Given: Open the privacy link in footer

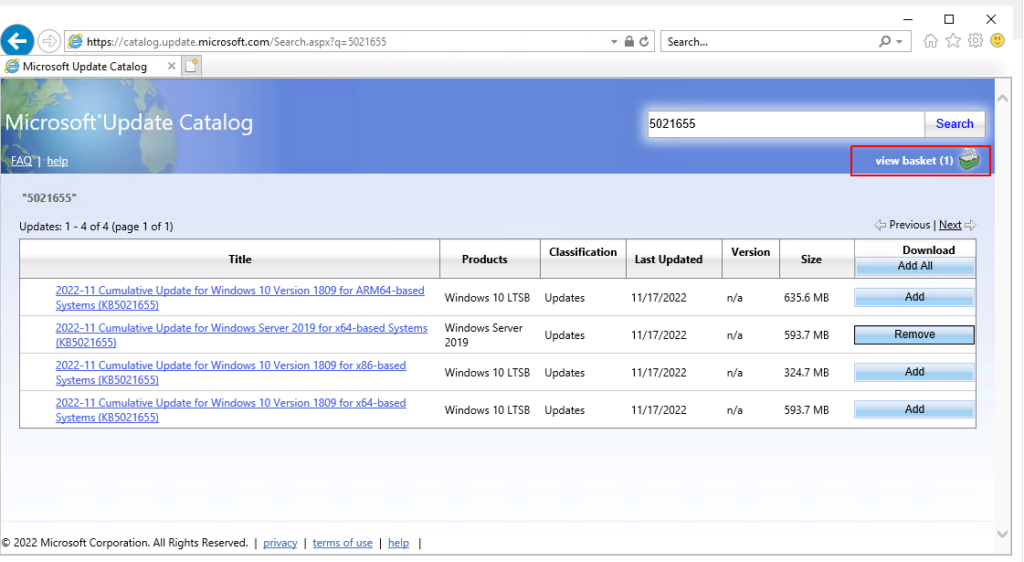Looking at the screenshot, I should (280, 542).
